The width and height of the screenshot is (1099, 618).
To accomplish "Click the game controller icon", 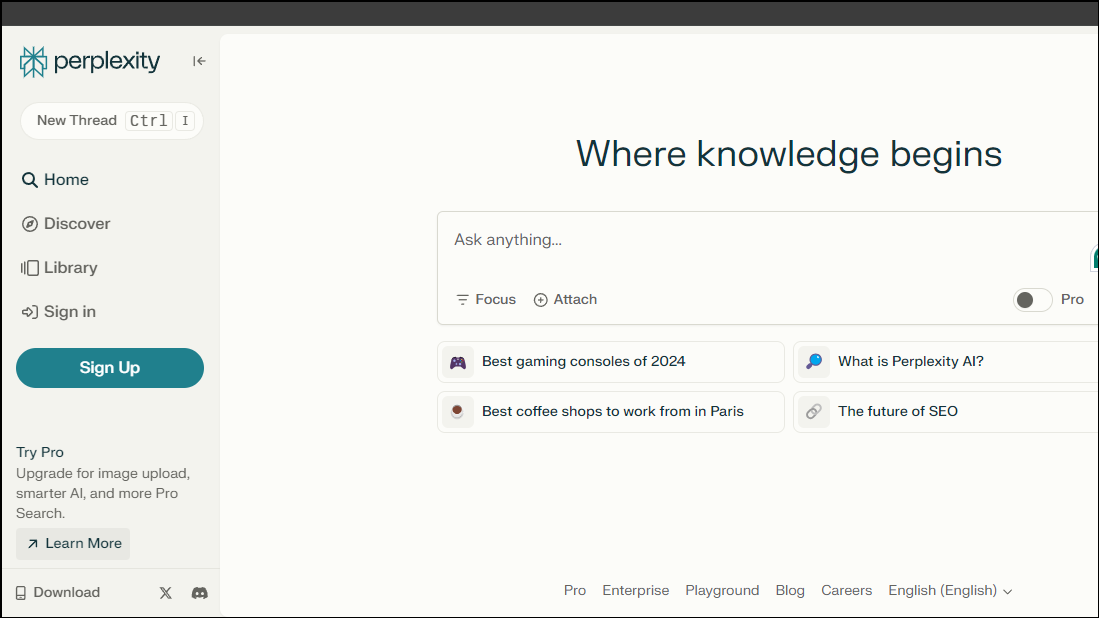I will click(458, 362).
